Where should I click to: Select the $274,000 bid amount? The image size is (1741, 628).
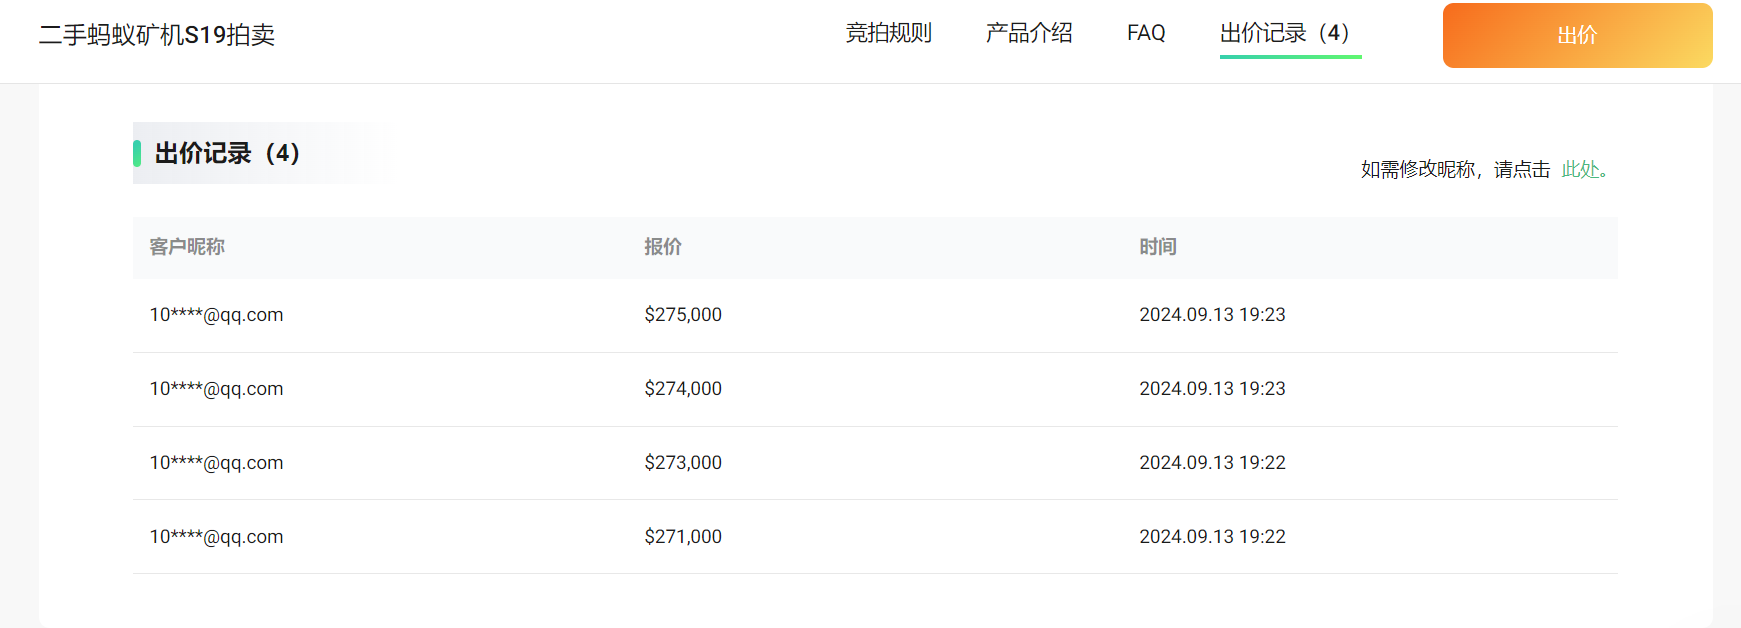click(x=683, y=389)
